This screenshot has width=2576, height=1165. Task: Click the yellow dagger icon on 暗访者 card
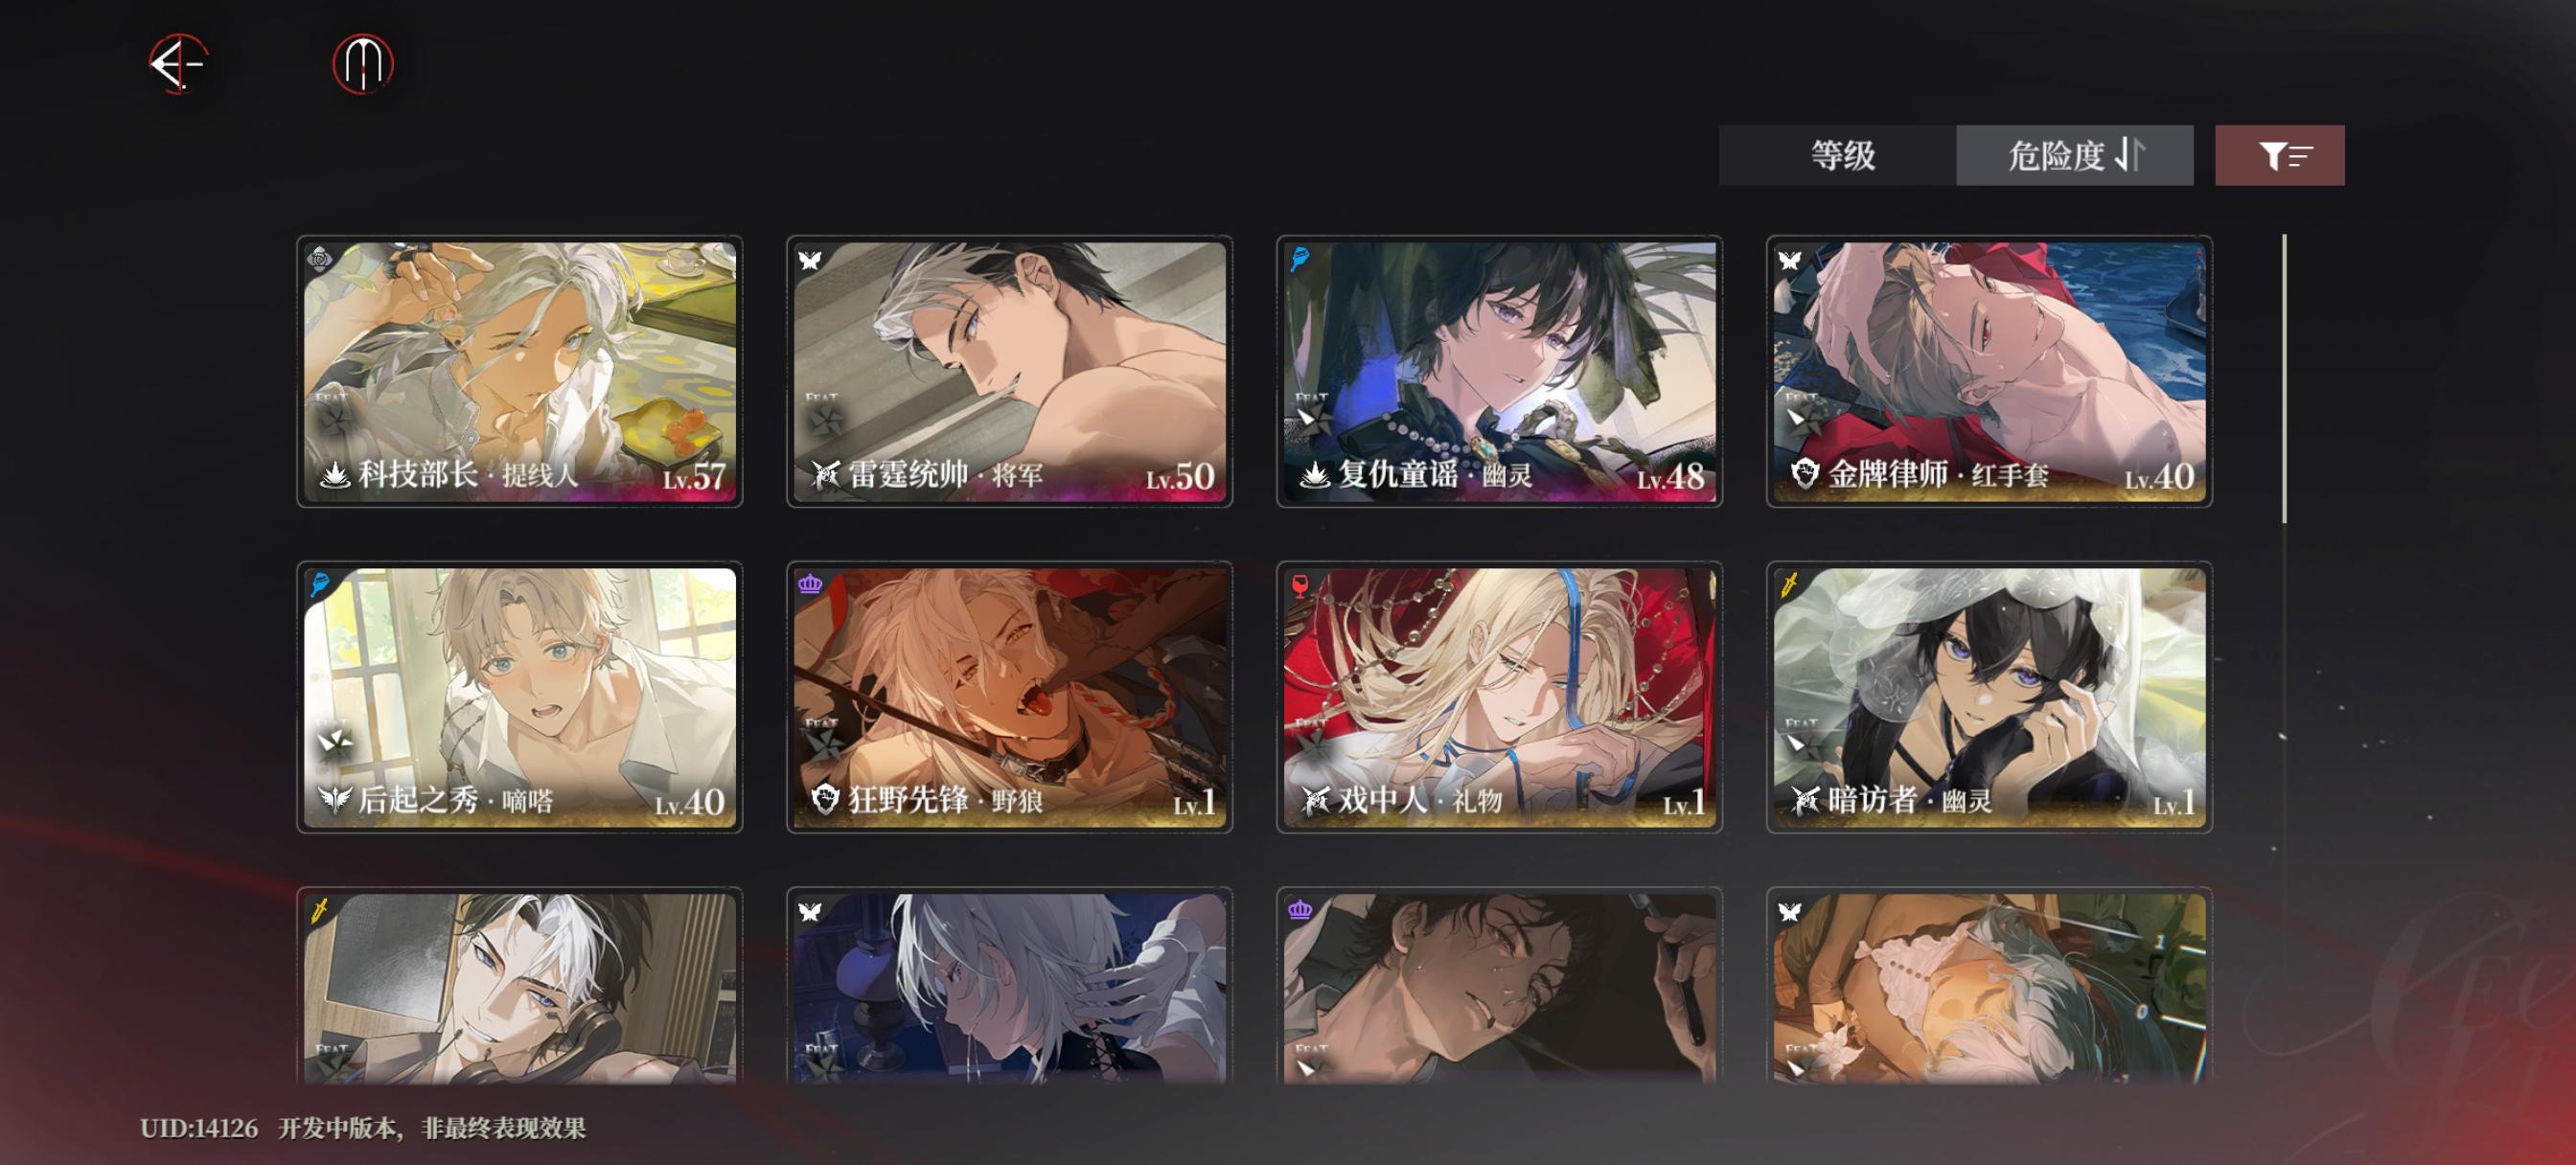point(1789,584)
